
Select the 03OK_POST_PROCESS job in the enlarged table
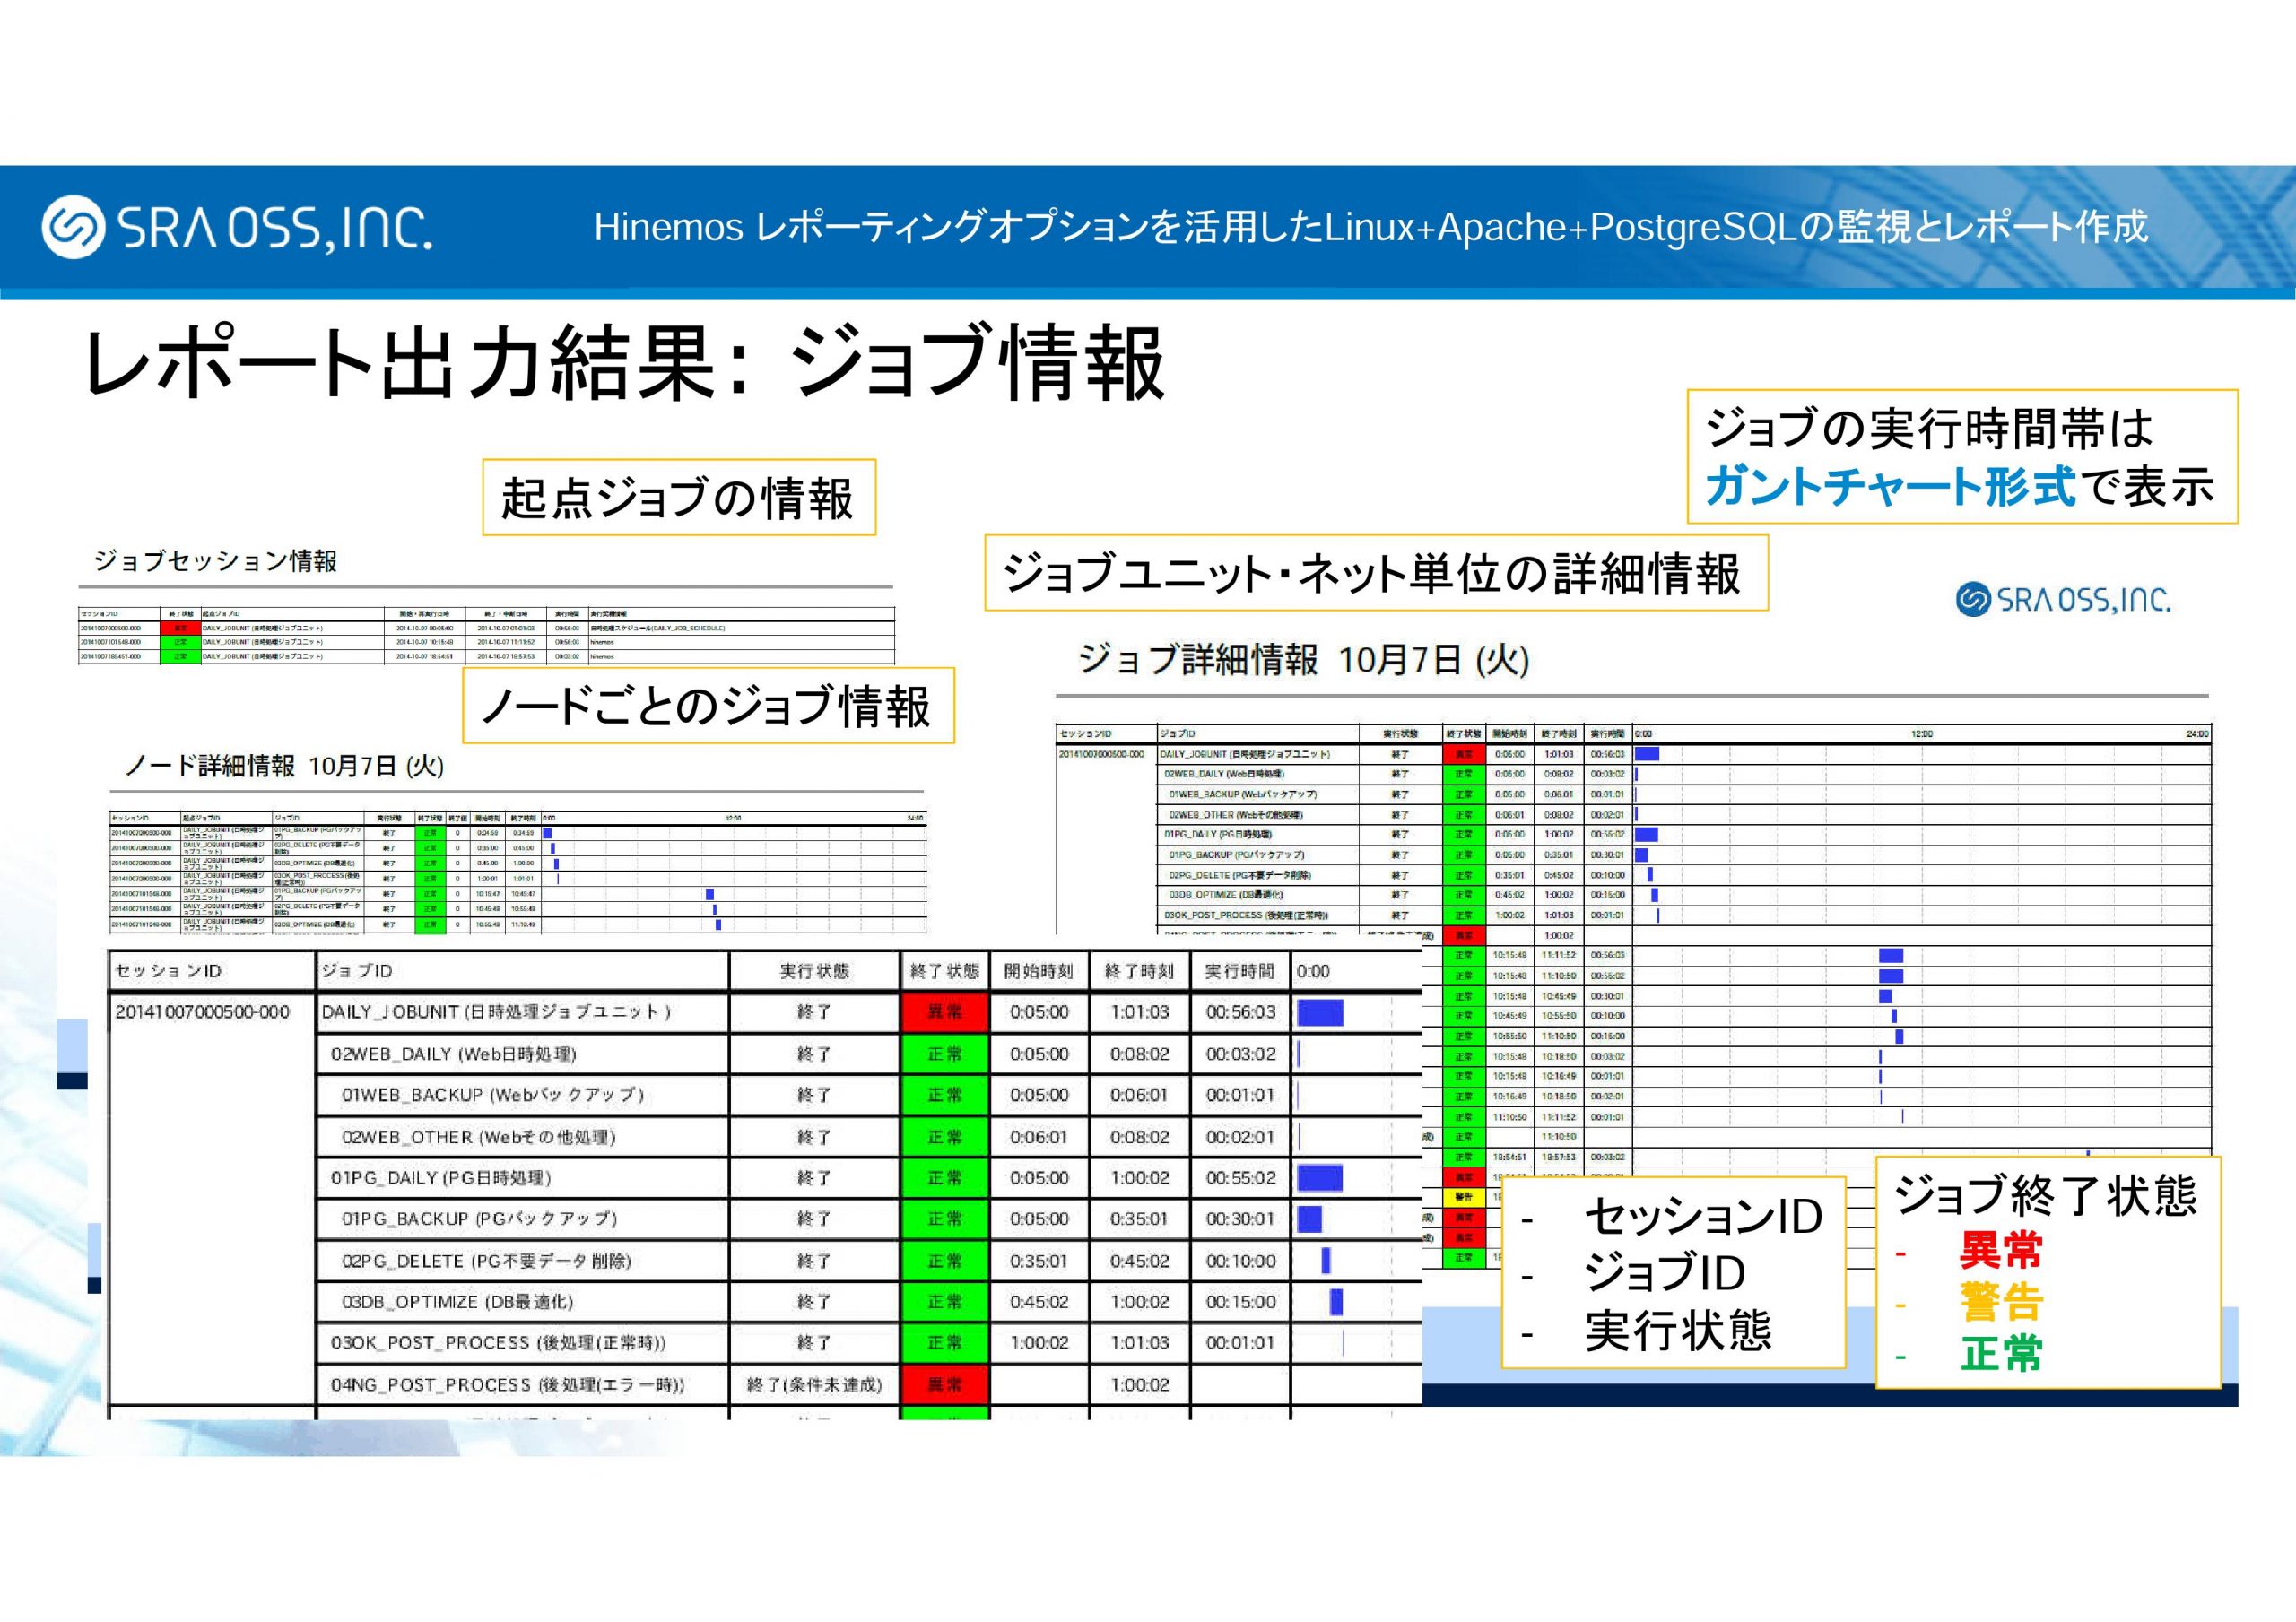(498, 1343)
